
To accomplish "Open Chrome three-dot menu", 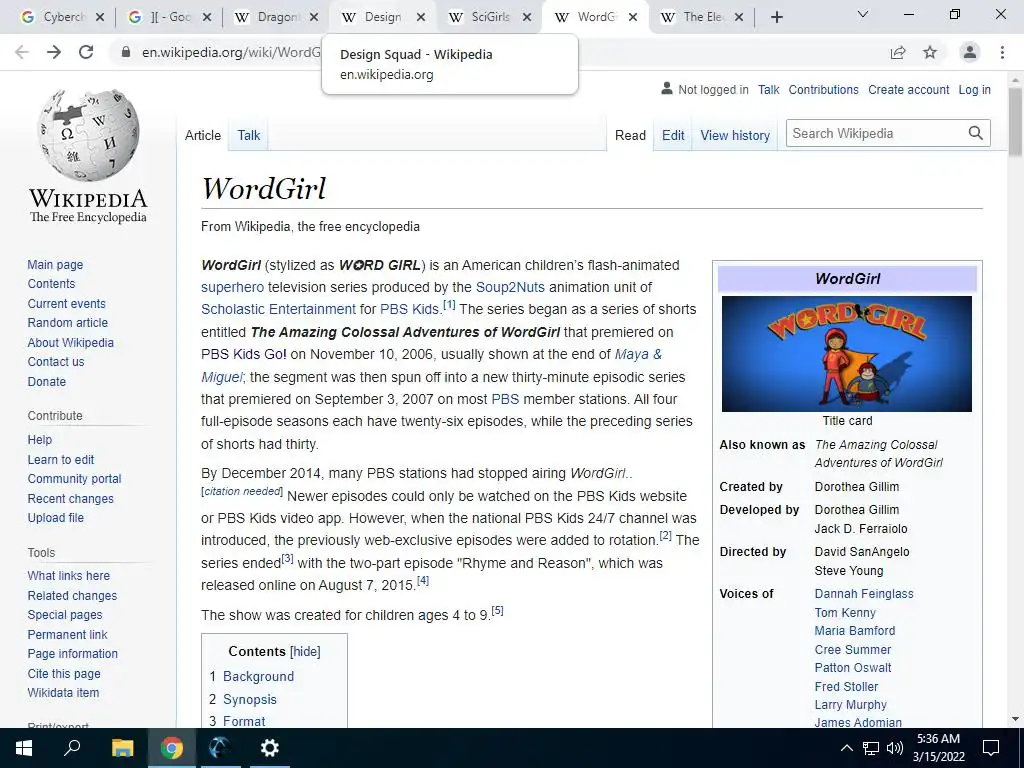I will [x=1002, y=52].
